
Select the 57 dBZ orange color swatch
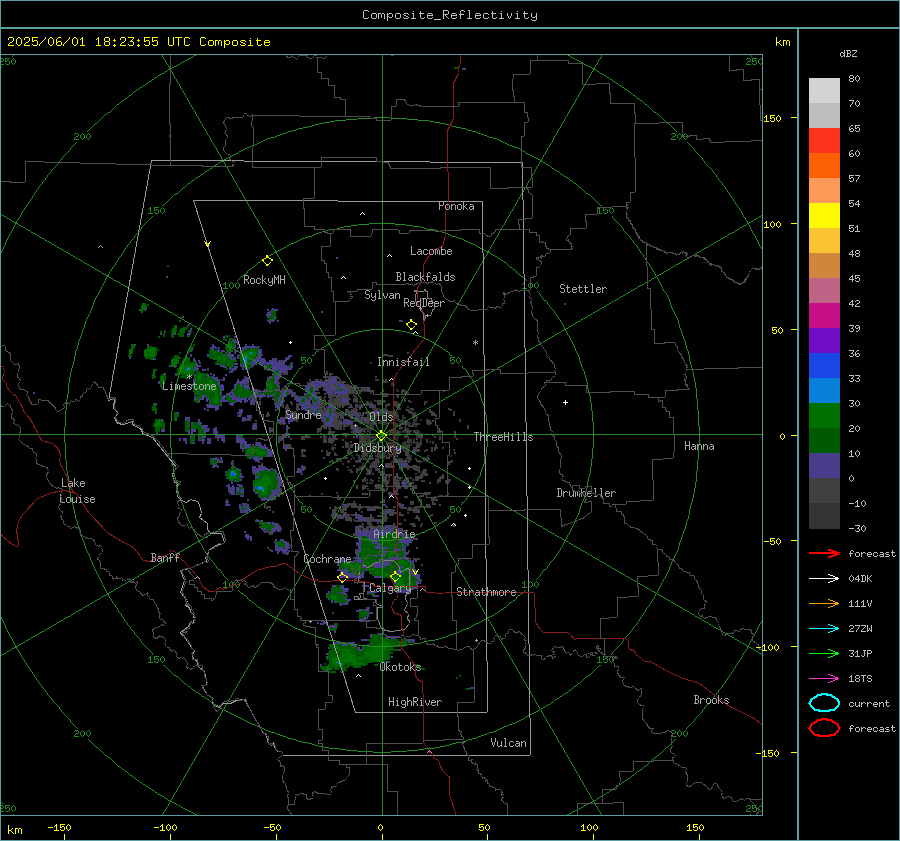click(824, 166)
